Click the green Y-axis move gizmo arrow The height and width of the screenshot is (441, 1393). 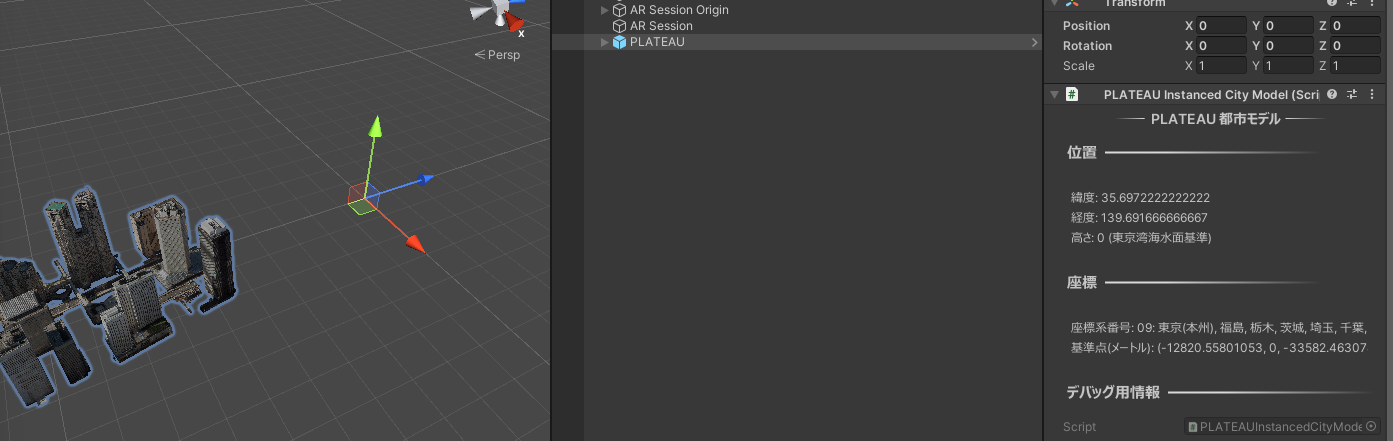[x=376, y=127]
